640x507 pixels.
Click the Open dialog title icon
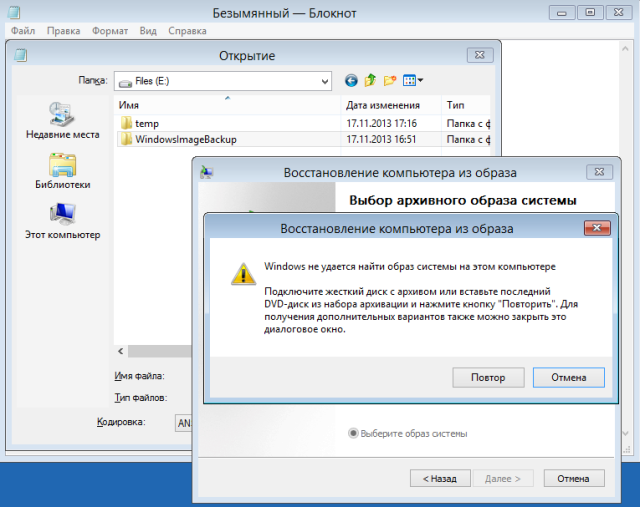coord(21,55)
